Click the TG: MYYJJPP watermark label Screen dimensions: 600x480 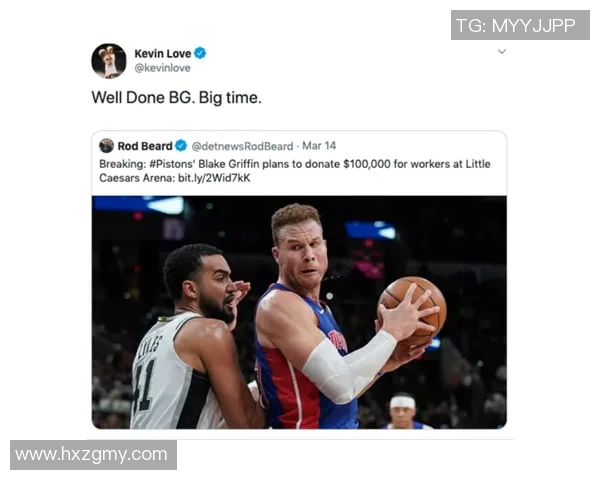(520, 25)
